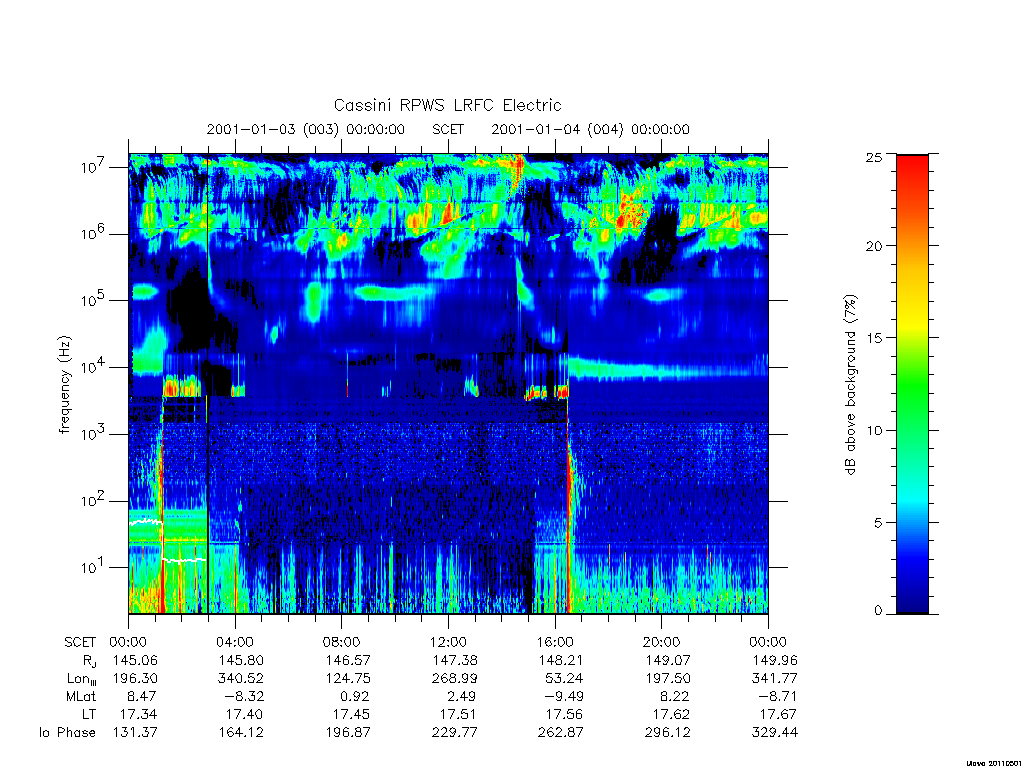Click the SCET row label below the plot
The width and height of the screenshot is (1024, 768).
[x=80, y=643]
